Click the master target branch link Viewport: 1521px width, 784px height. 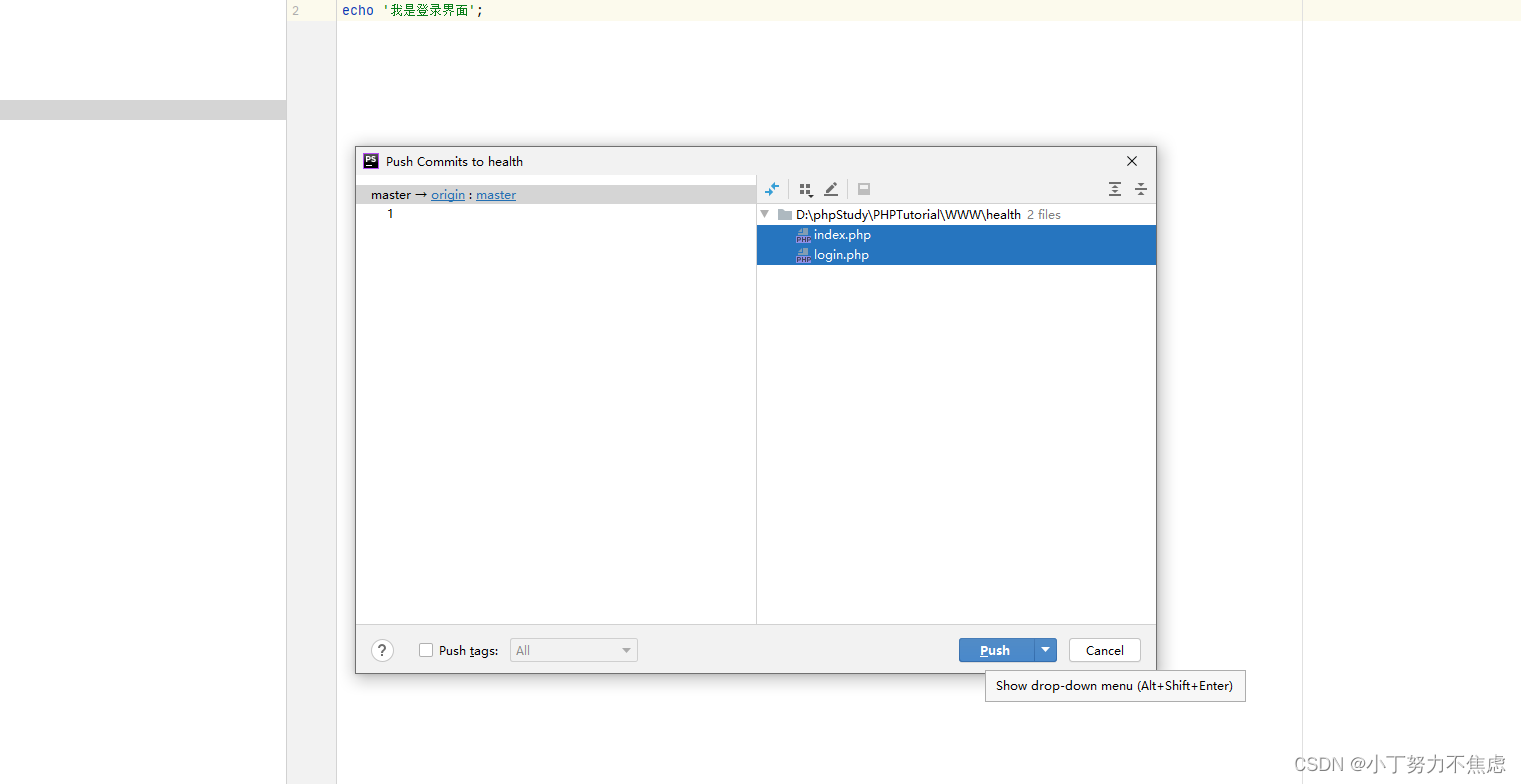click(496, 195)
